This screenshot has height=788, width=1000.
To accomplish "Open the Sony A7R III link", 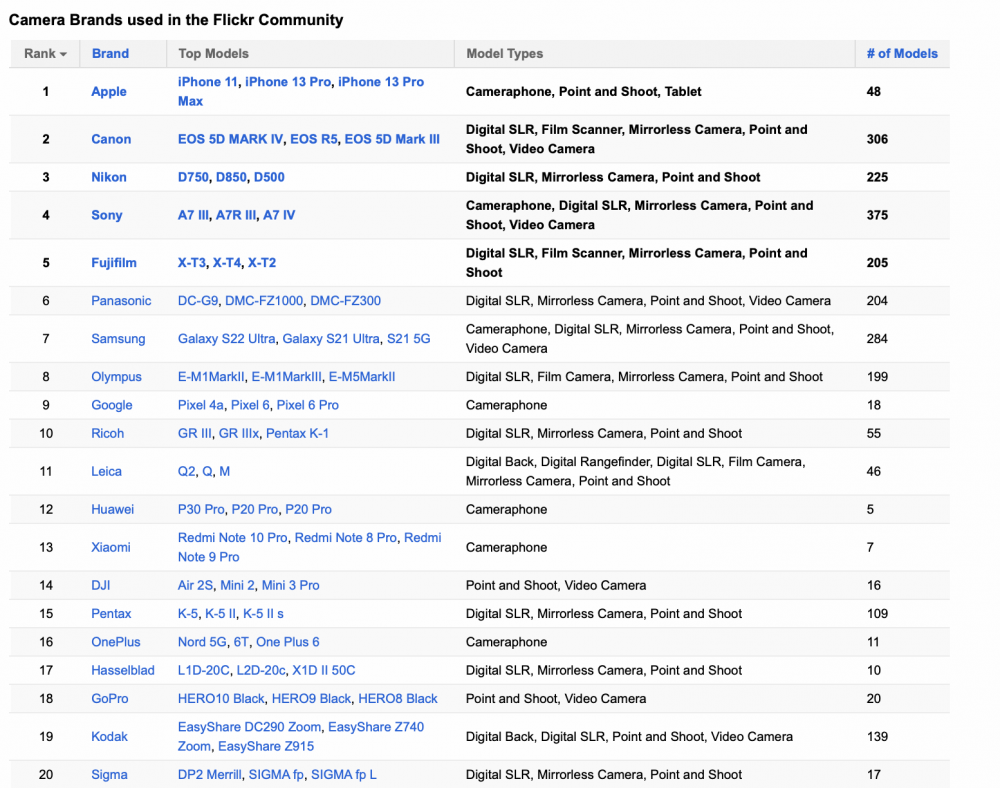I will (x=236, y=215).
